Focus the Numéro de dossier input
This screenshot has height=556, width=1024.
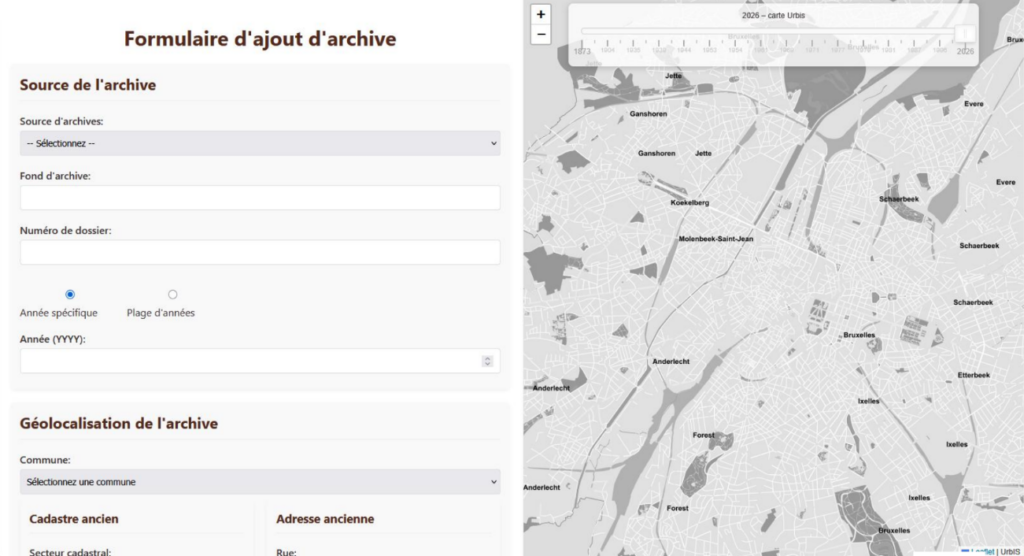click(260, 252)
